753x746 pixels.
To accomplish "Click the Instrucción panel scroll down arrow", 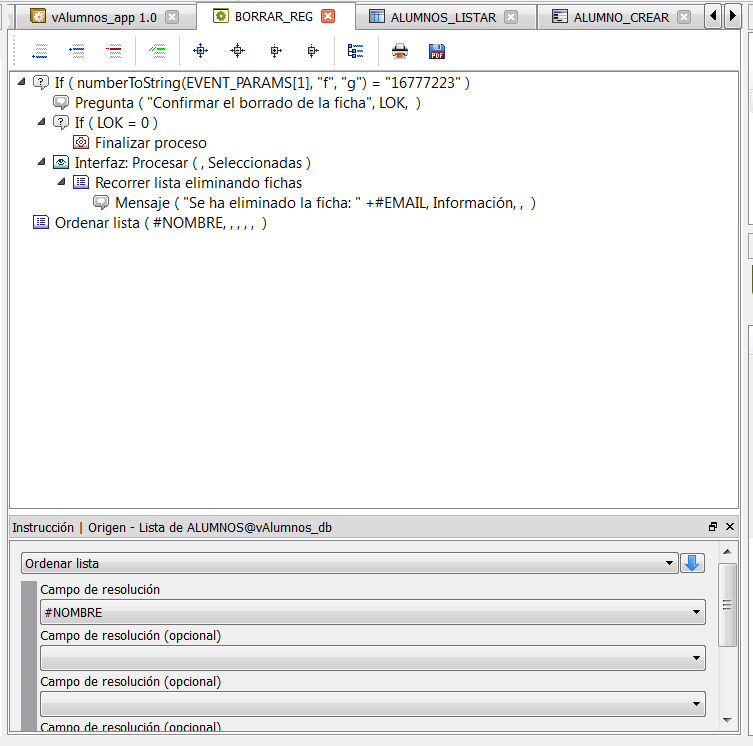I will 727,720.
